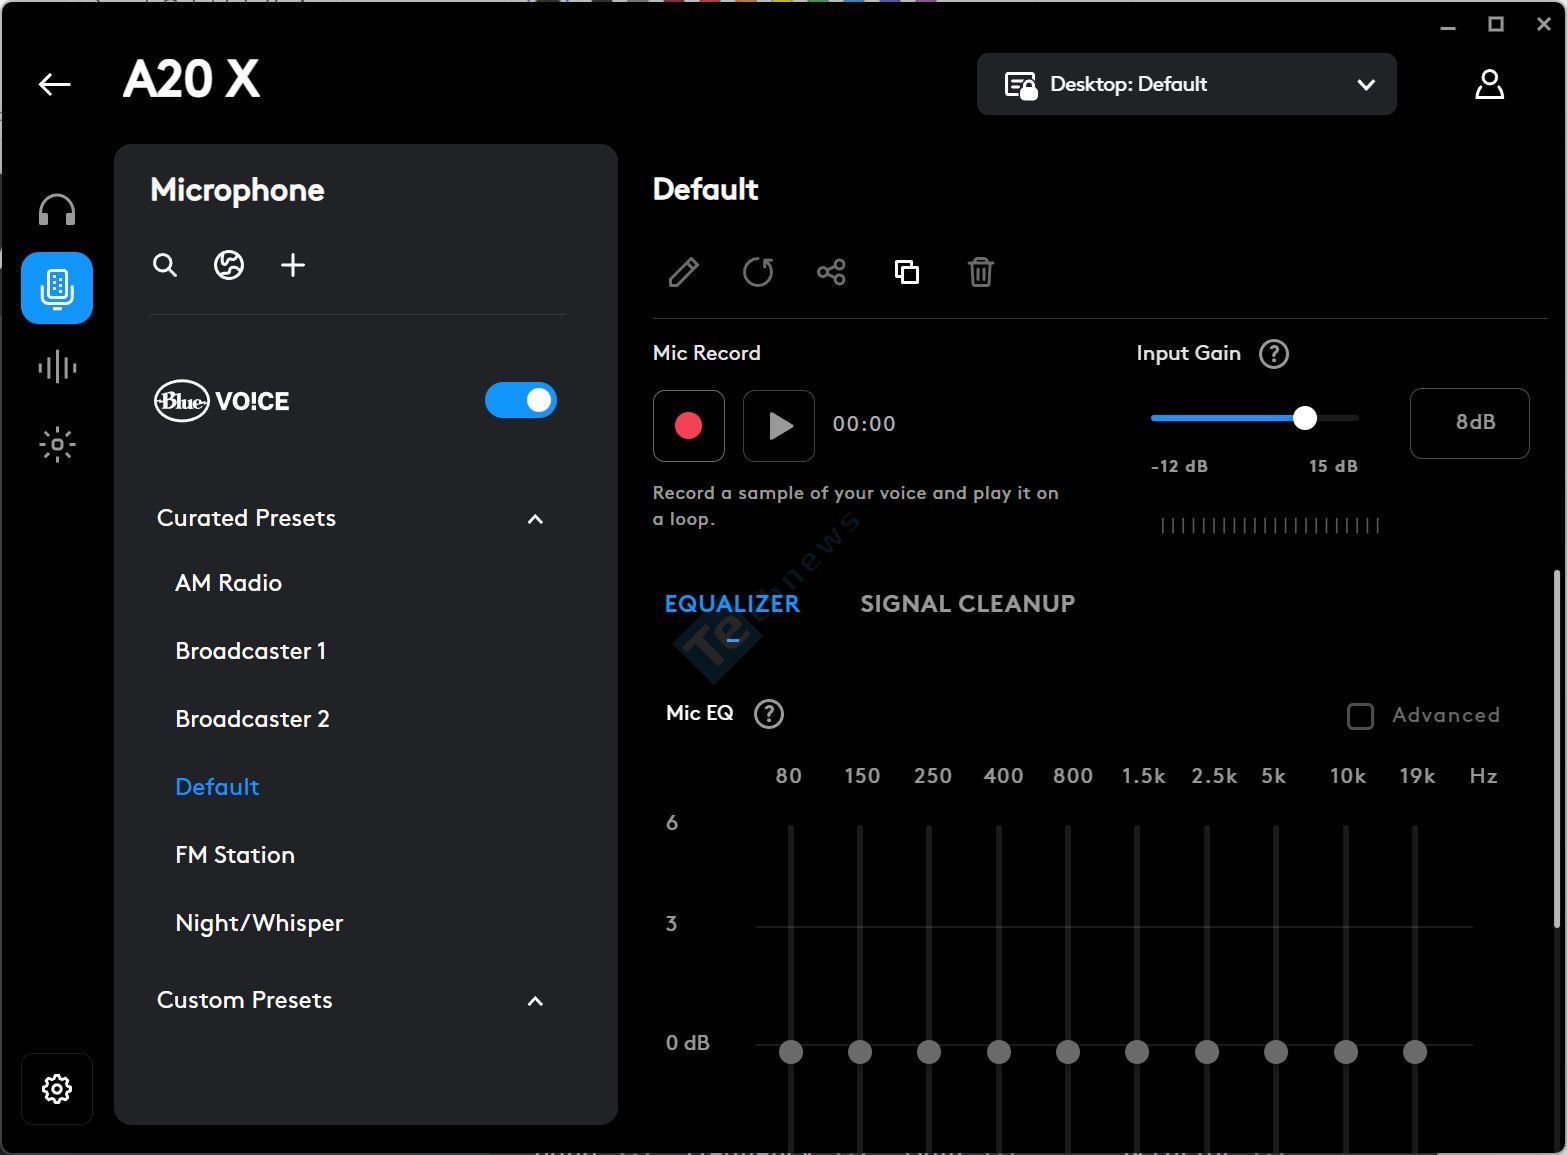Toggle the Blue VO!CE switch off

tap(520, 401)
